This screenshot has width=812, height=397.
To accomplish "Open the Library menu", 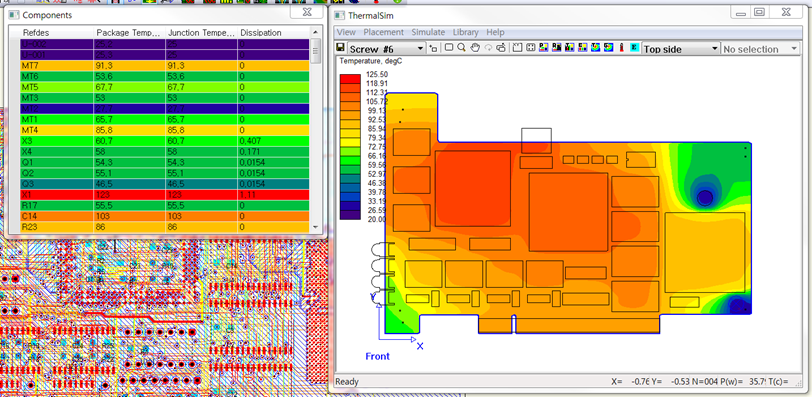I will pos(466,32).
